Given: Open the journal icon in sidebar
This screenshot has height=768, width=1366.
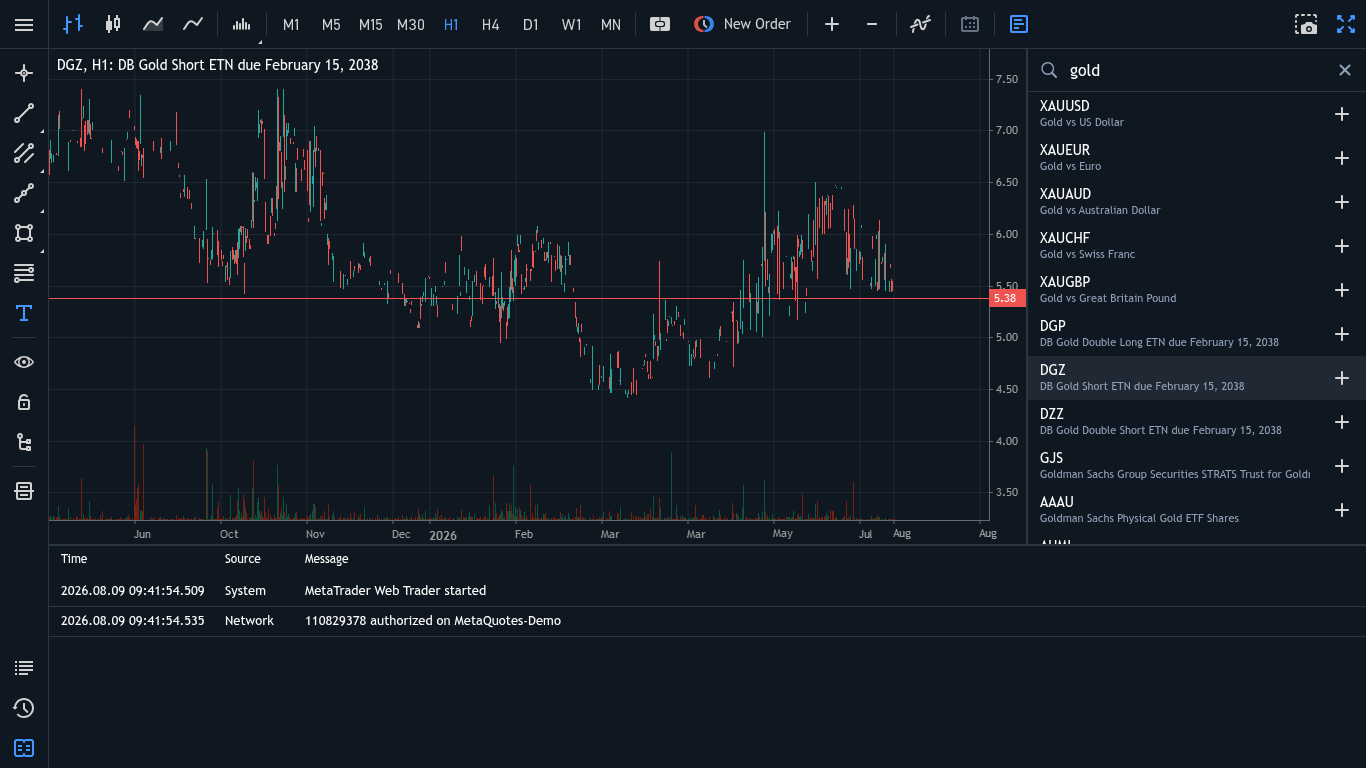Looking at the screenshot, I should click(24, 748).
